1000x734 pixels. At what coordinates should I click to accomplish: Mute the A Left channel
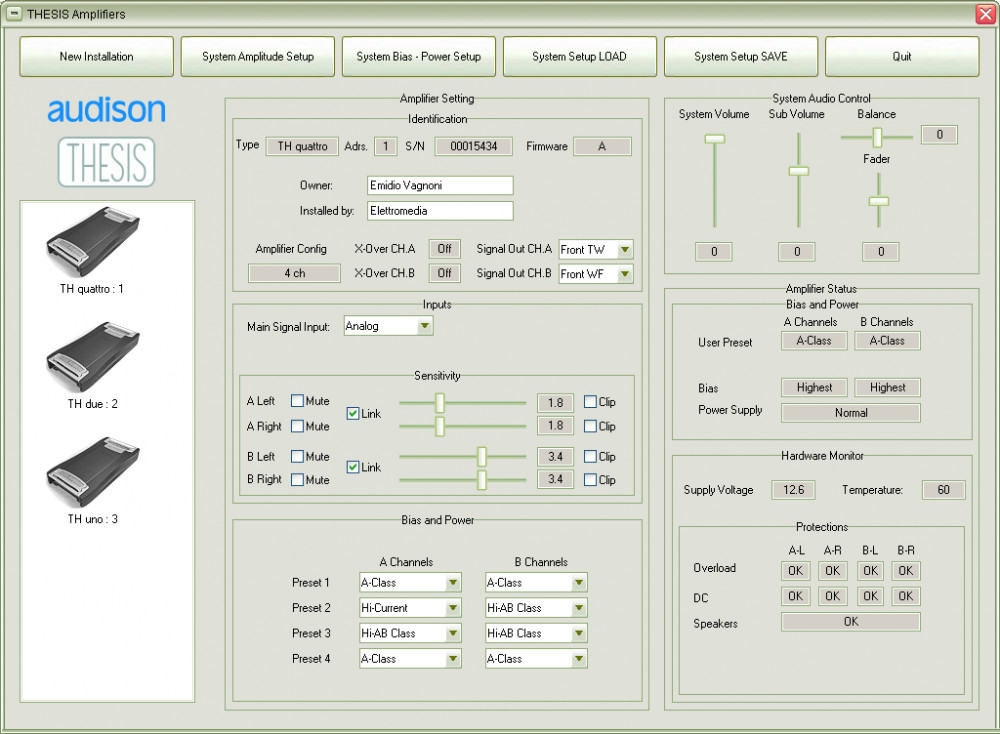(298, 401)
